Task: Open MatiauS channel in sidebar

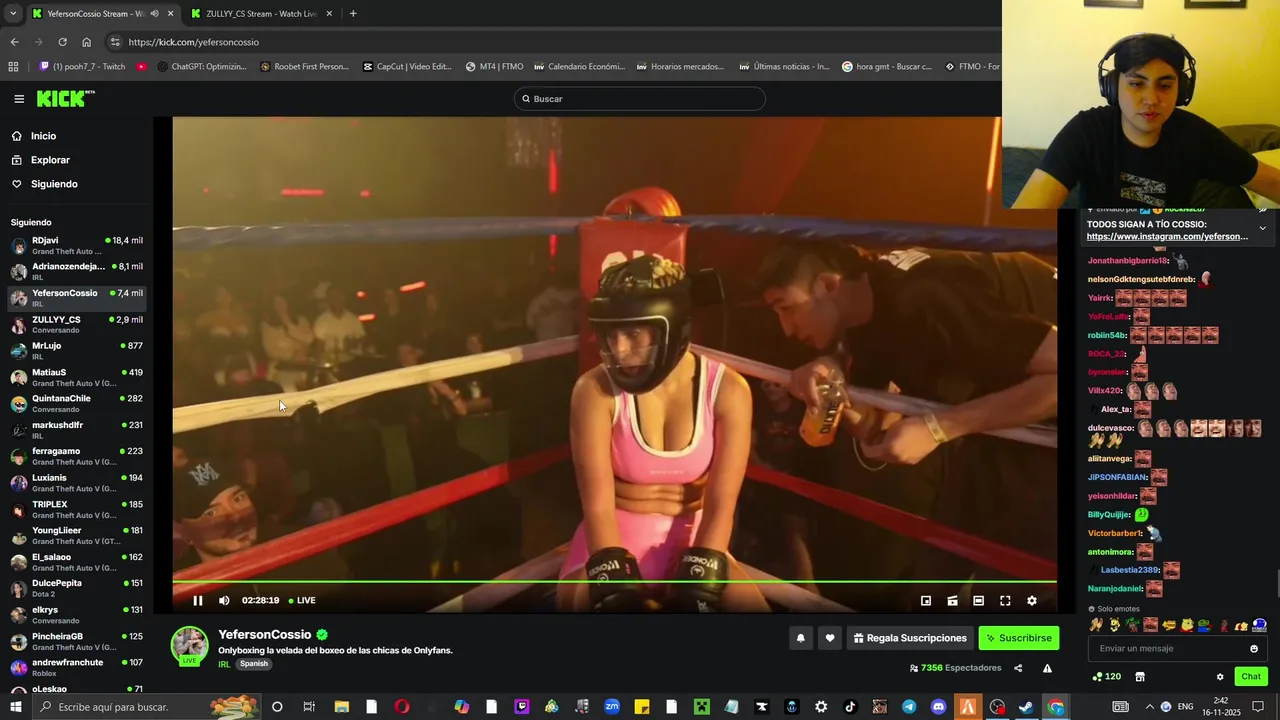Action: [76, 377]
